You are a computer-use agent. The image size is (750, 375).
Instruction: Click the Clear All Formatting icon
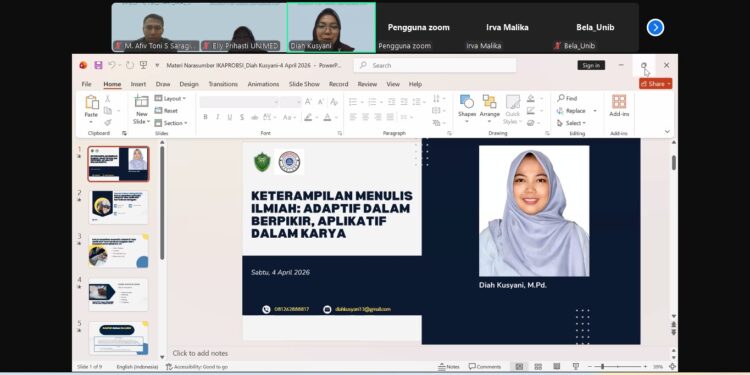334,102
